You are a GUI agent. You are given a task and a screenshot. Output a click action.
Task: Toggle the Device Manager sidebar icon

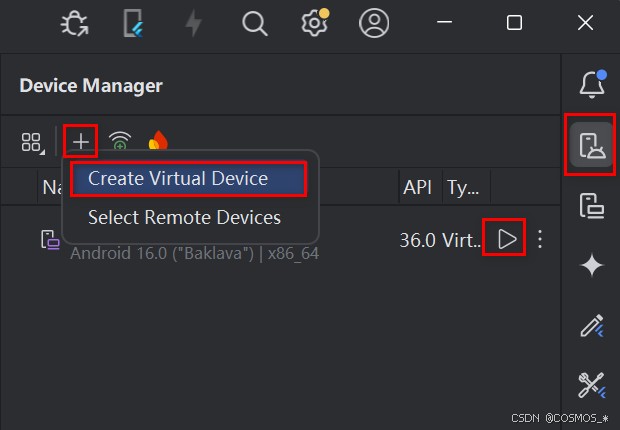592,146
